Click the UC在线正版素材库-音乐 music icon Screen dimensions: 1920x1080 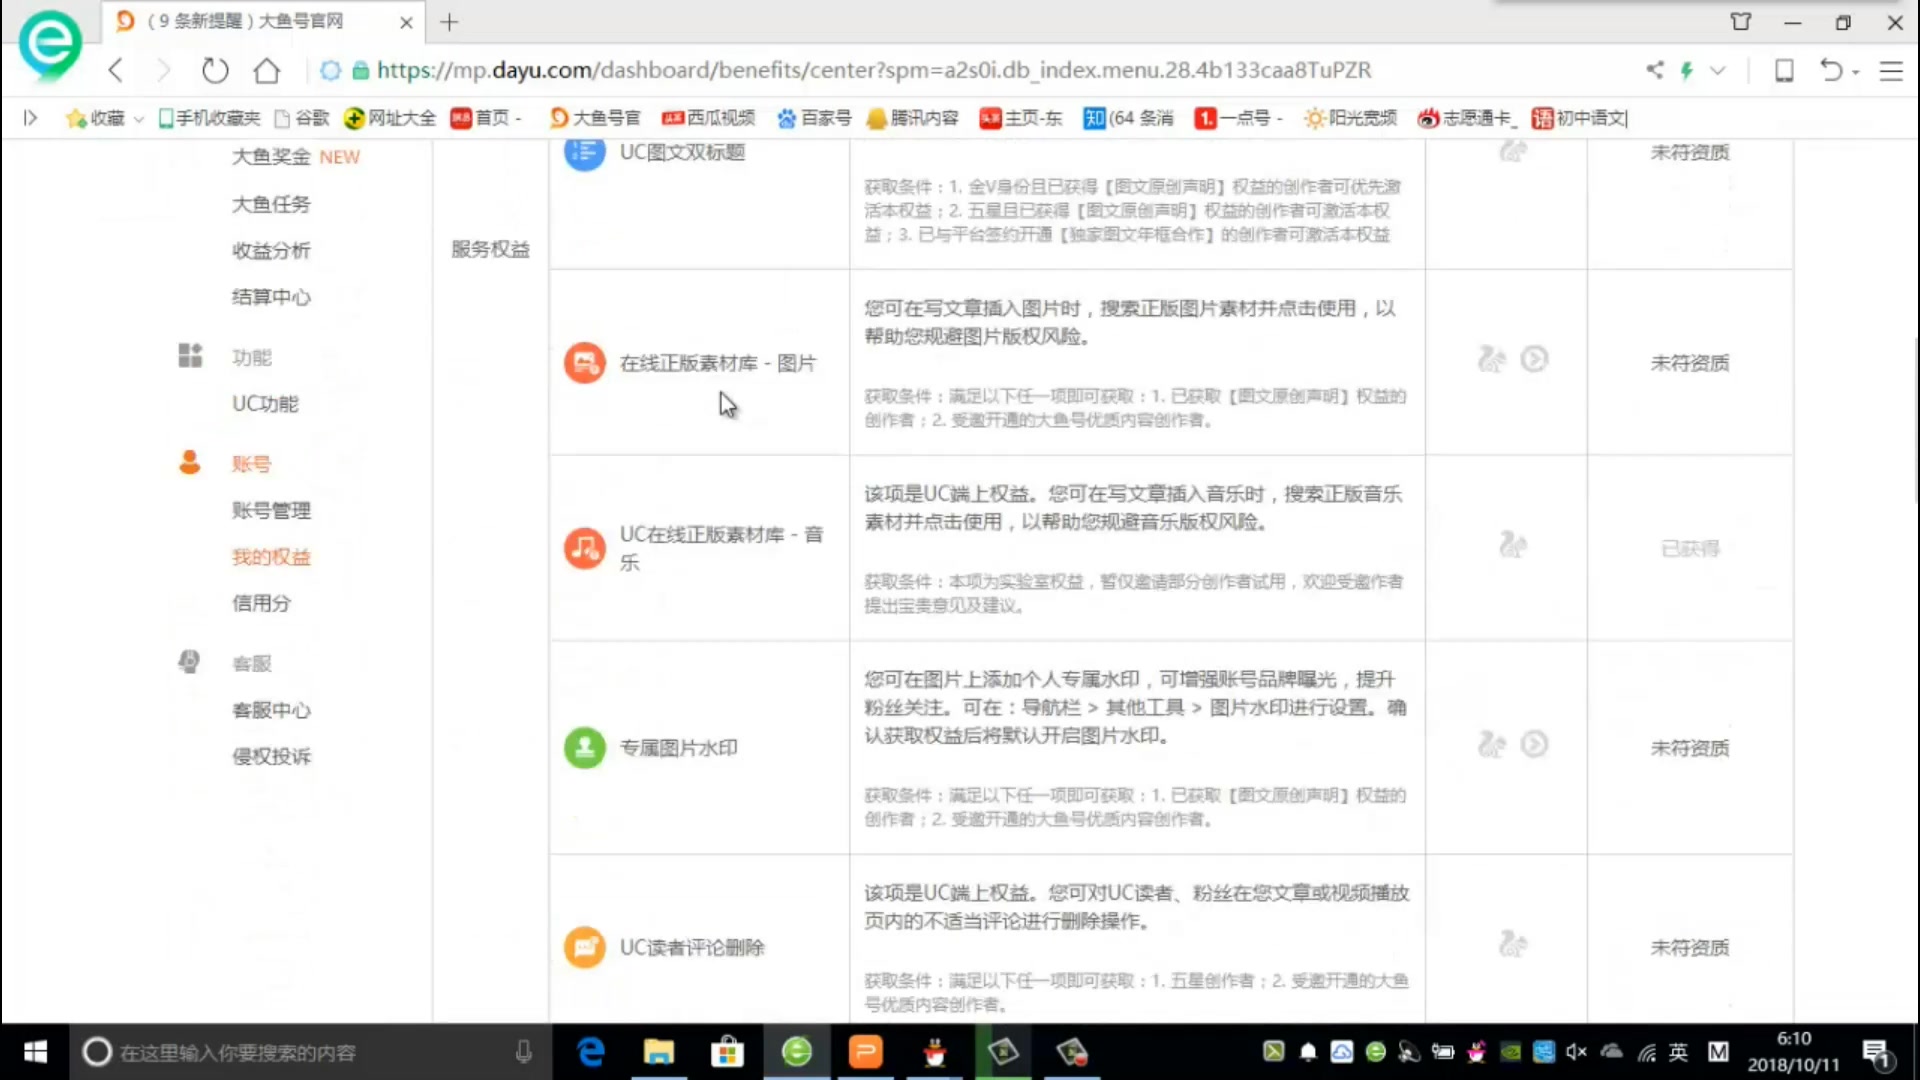tap(584, 548)
